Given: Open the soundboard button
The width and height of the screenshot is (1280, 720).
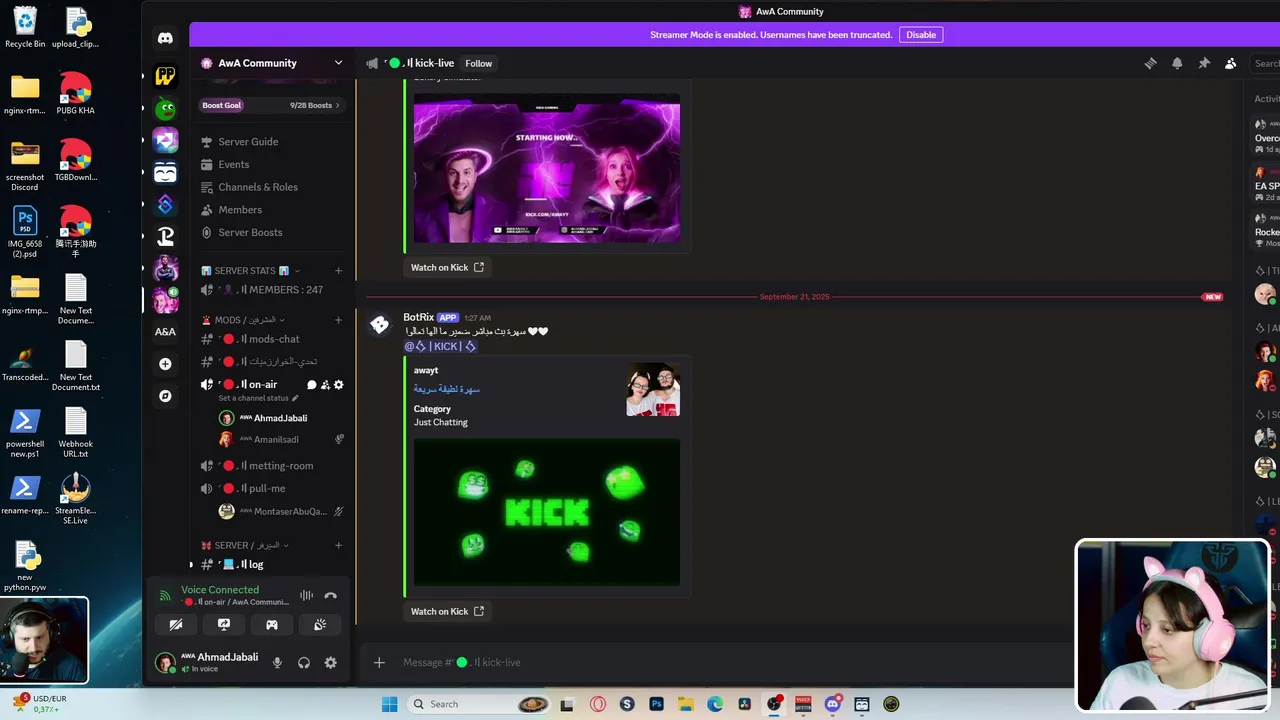Looking at the screenshot, I should coord(320,625).
